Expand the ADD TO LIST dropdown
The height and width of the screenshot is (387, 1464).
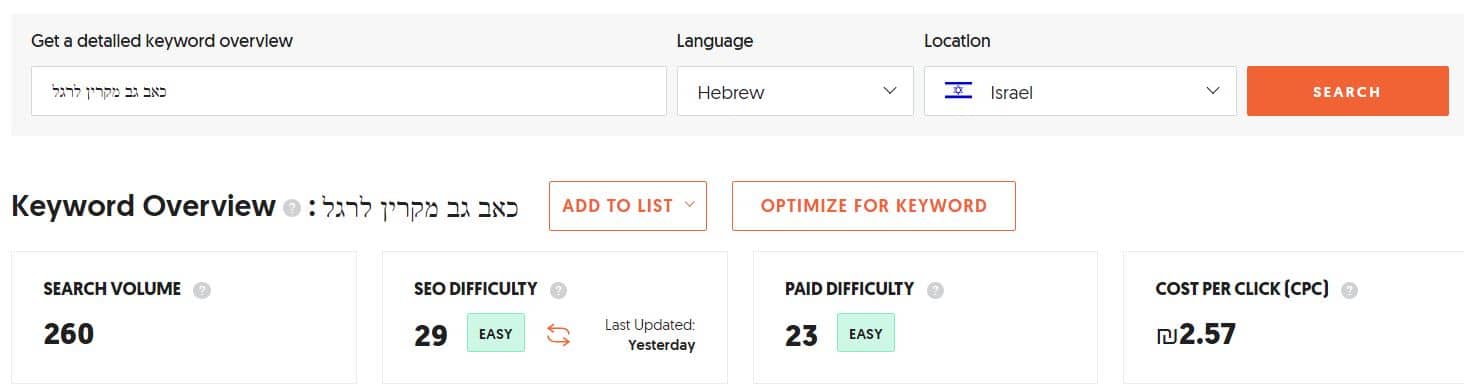point(628,206)
